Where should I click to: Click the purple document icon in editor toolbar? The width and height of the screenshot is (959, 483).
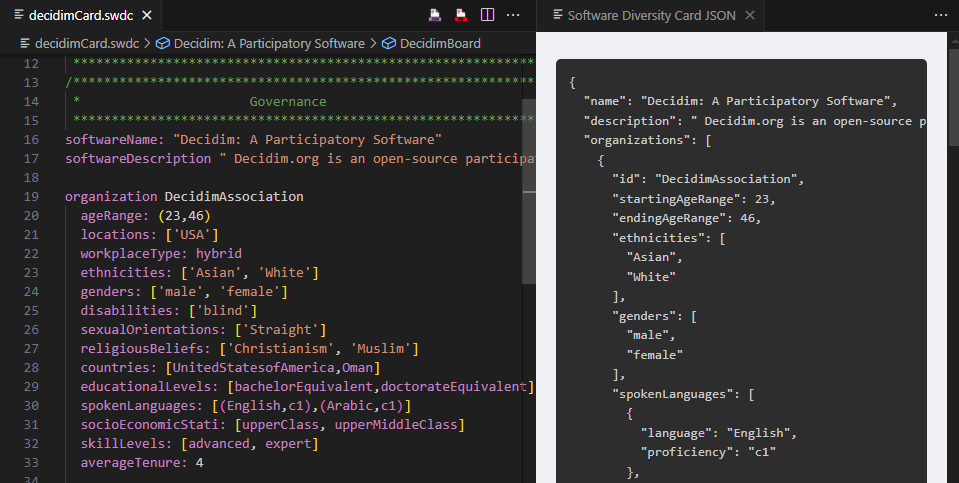click(x=436, y=15)
